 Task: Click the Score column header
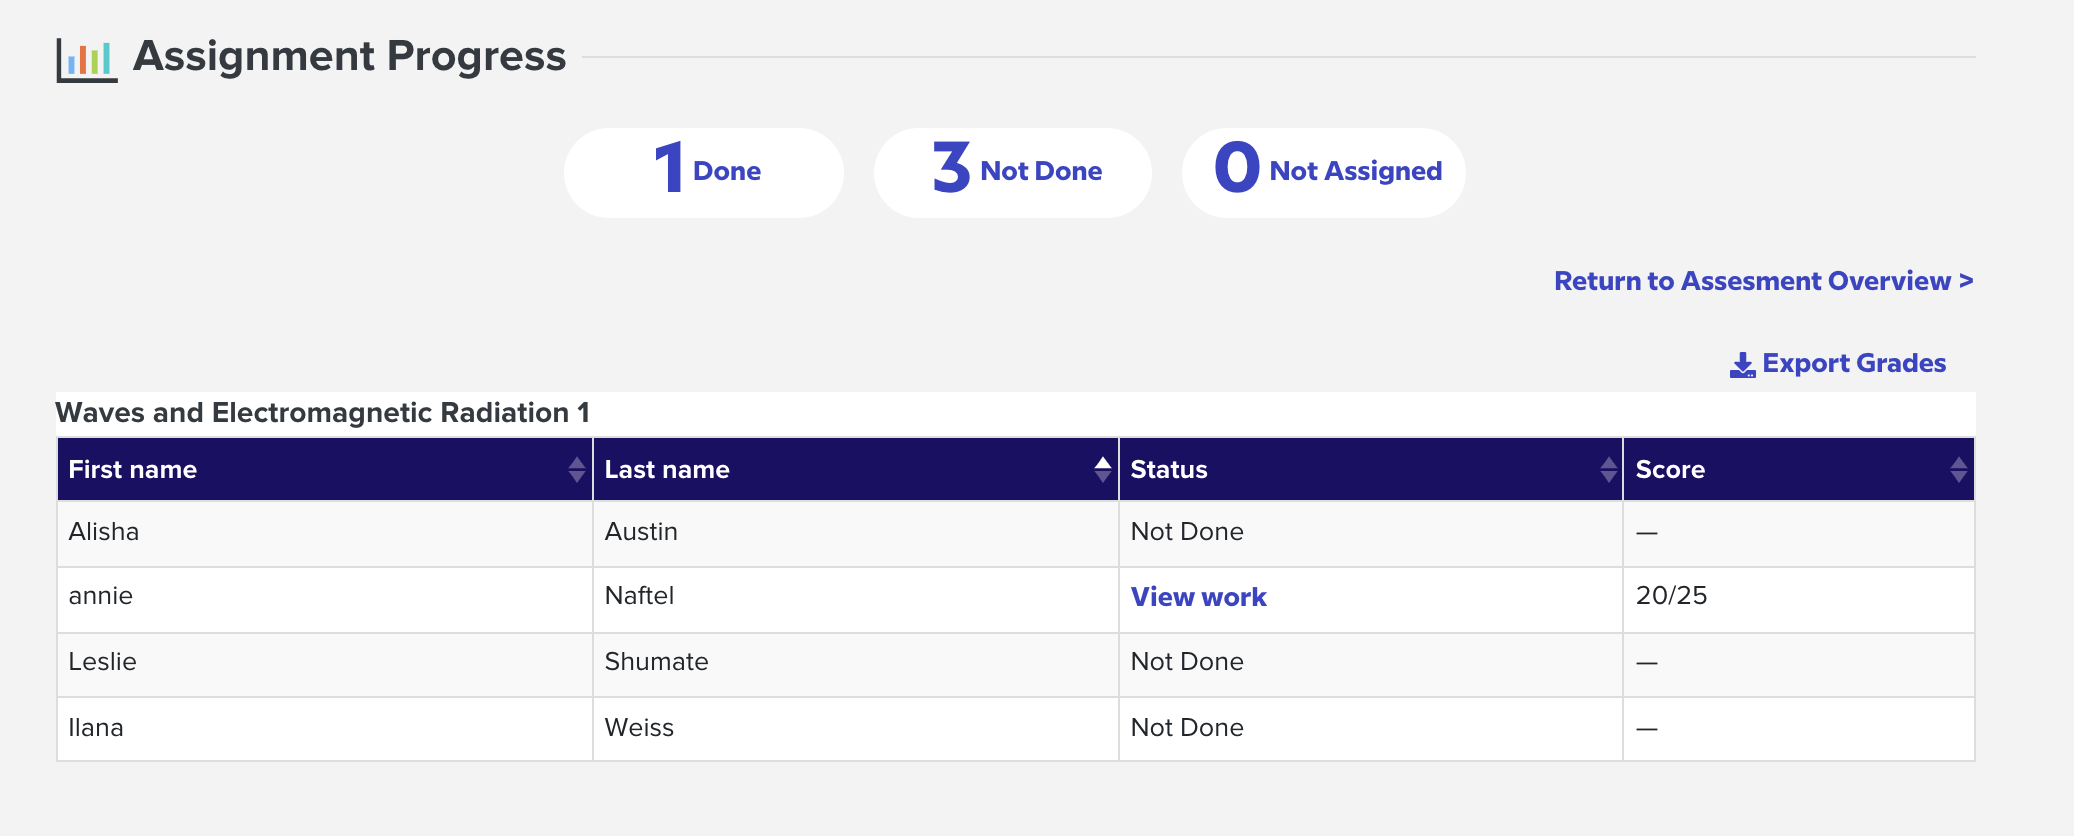(1799, 469)
